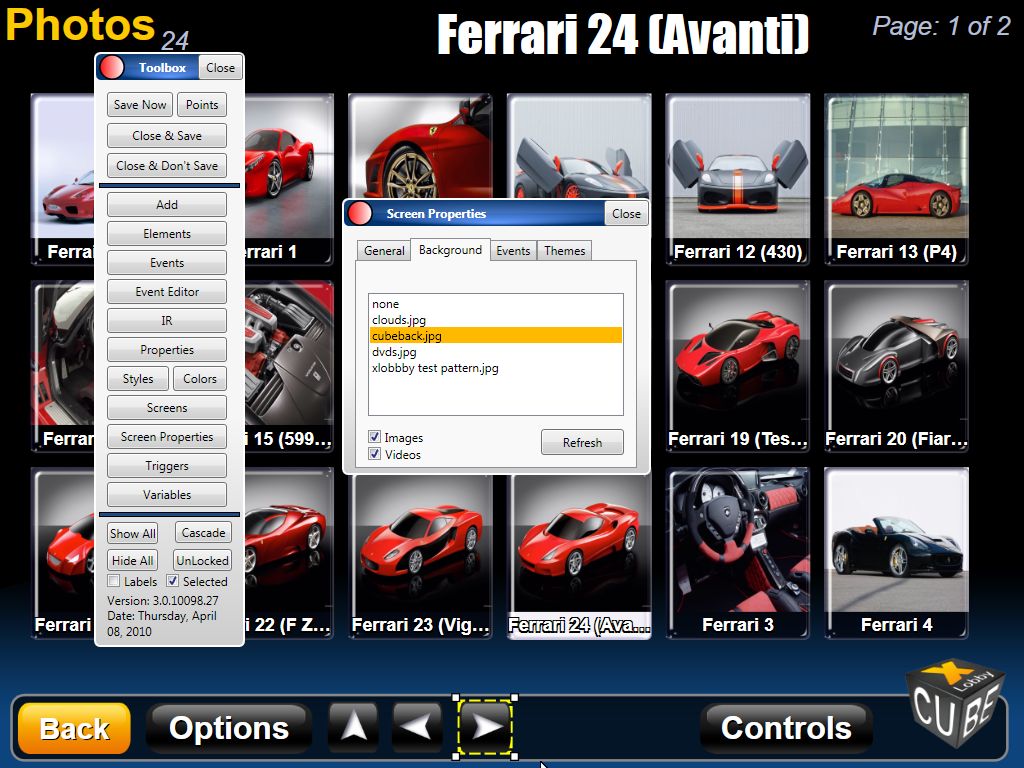Open the Ferrari 3 interior thumbnail

(x=737, y=552)
